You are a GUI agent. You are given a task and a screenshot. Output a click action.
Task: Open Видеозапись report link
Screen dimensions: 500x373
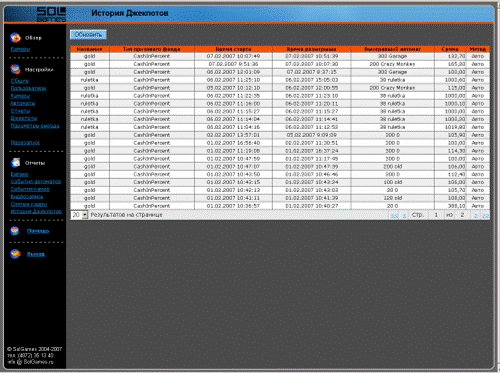click(27, 197)
